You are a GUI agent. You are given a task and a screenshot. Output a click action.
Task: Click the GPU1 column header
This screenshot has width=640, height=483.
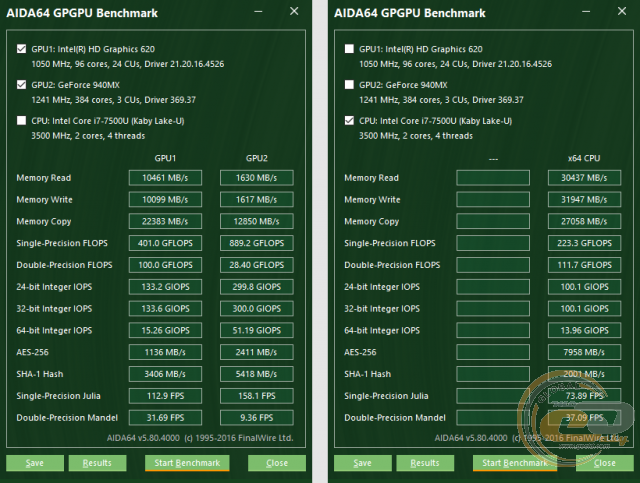pyautogui.click(x=165, y=158)
